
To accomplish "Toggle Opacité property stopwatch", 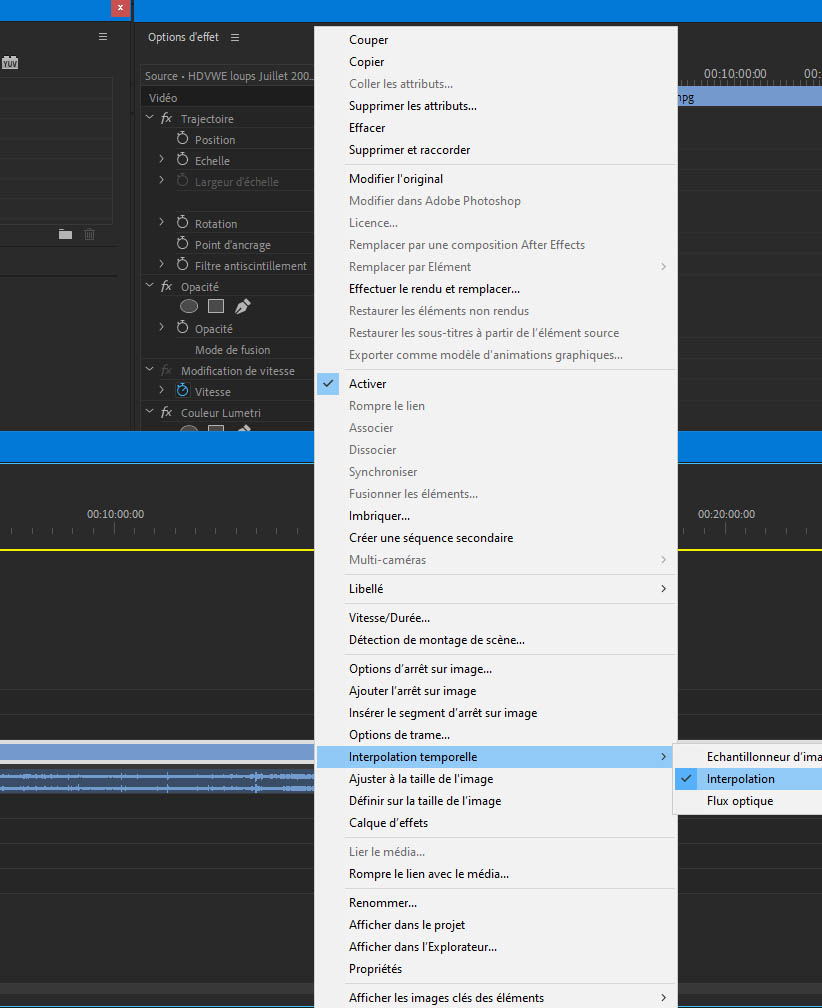I will coord(183,328).
